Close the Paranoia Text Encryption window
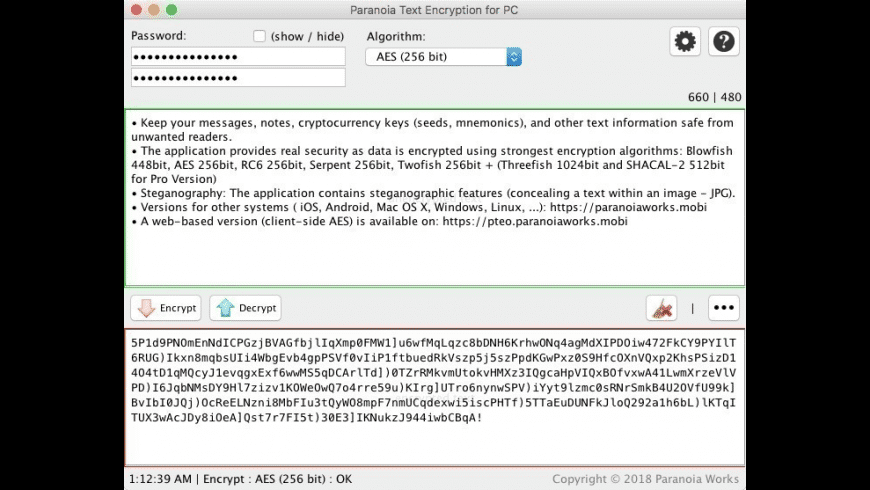 (x=135, y=10)
